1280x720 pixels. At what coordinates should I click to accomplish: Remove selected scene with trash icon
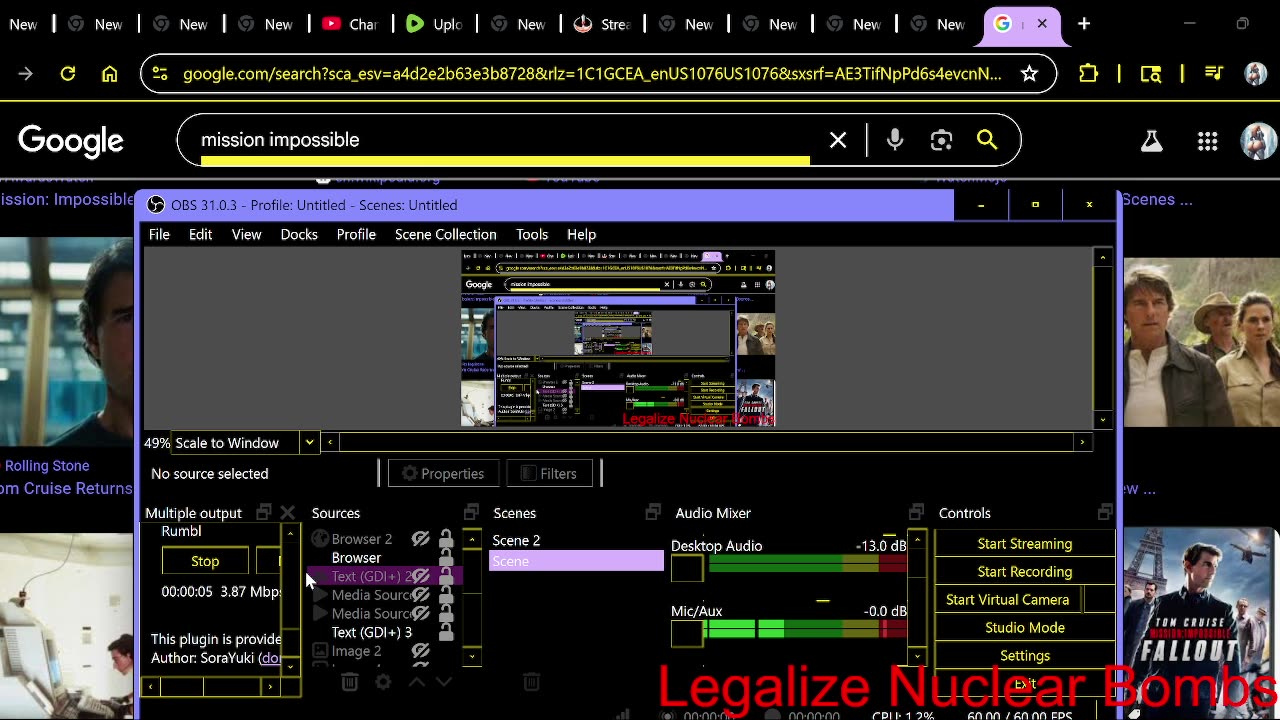(531, 682)
